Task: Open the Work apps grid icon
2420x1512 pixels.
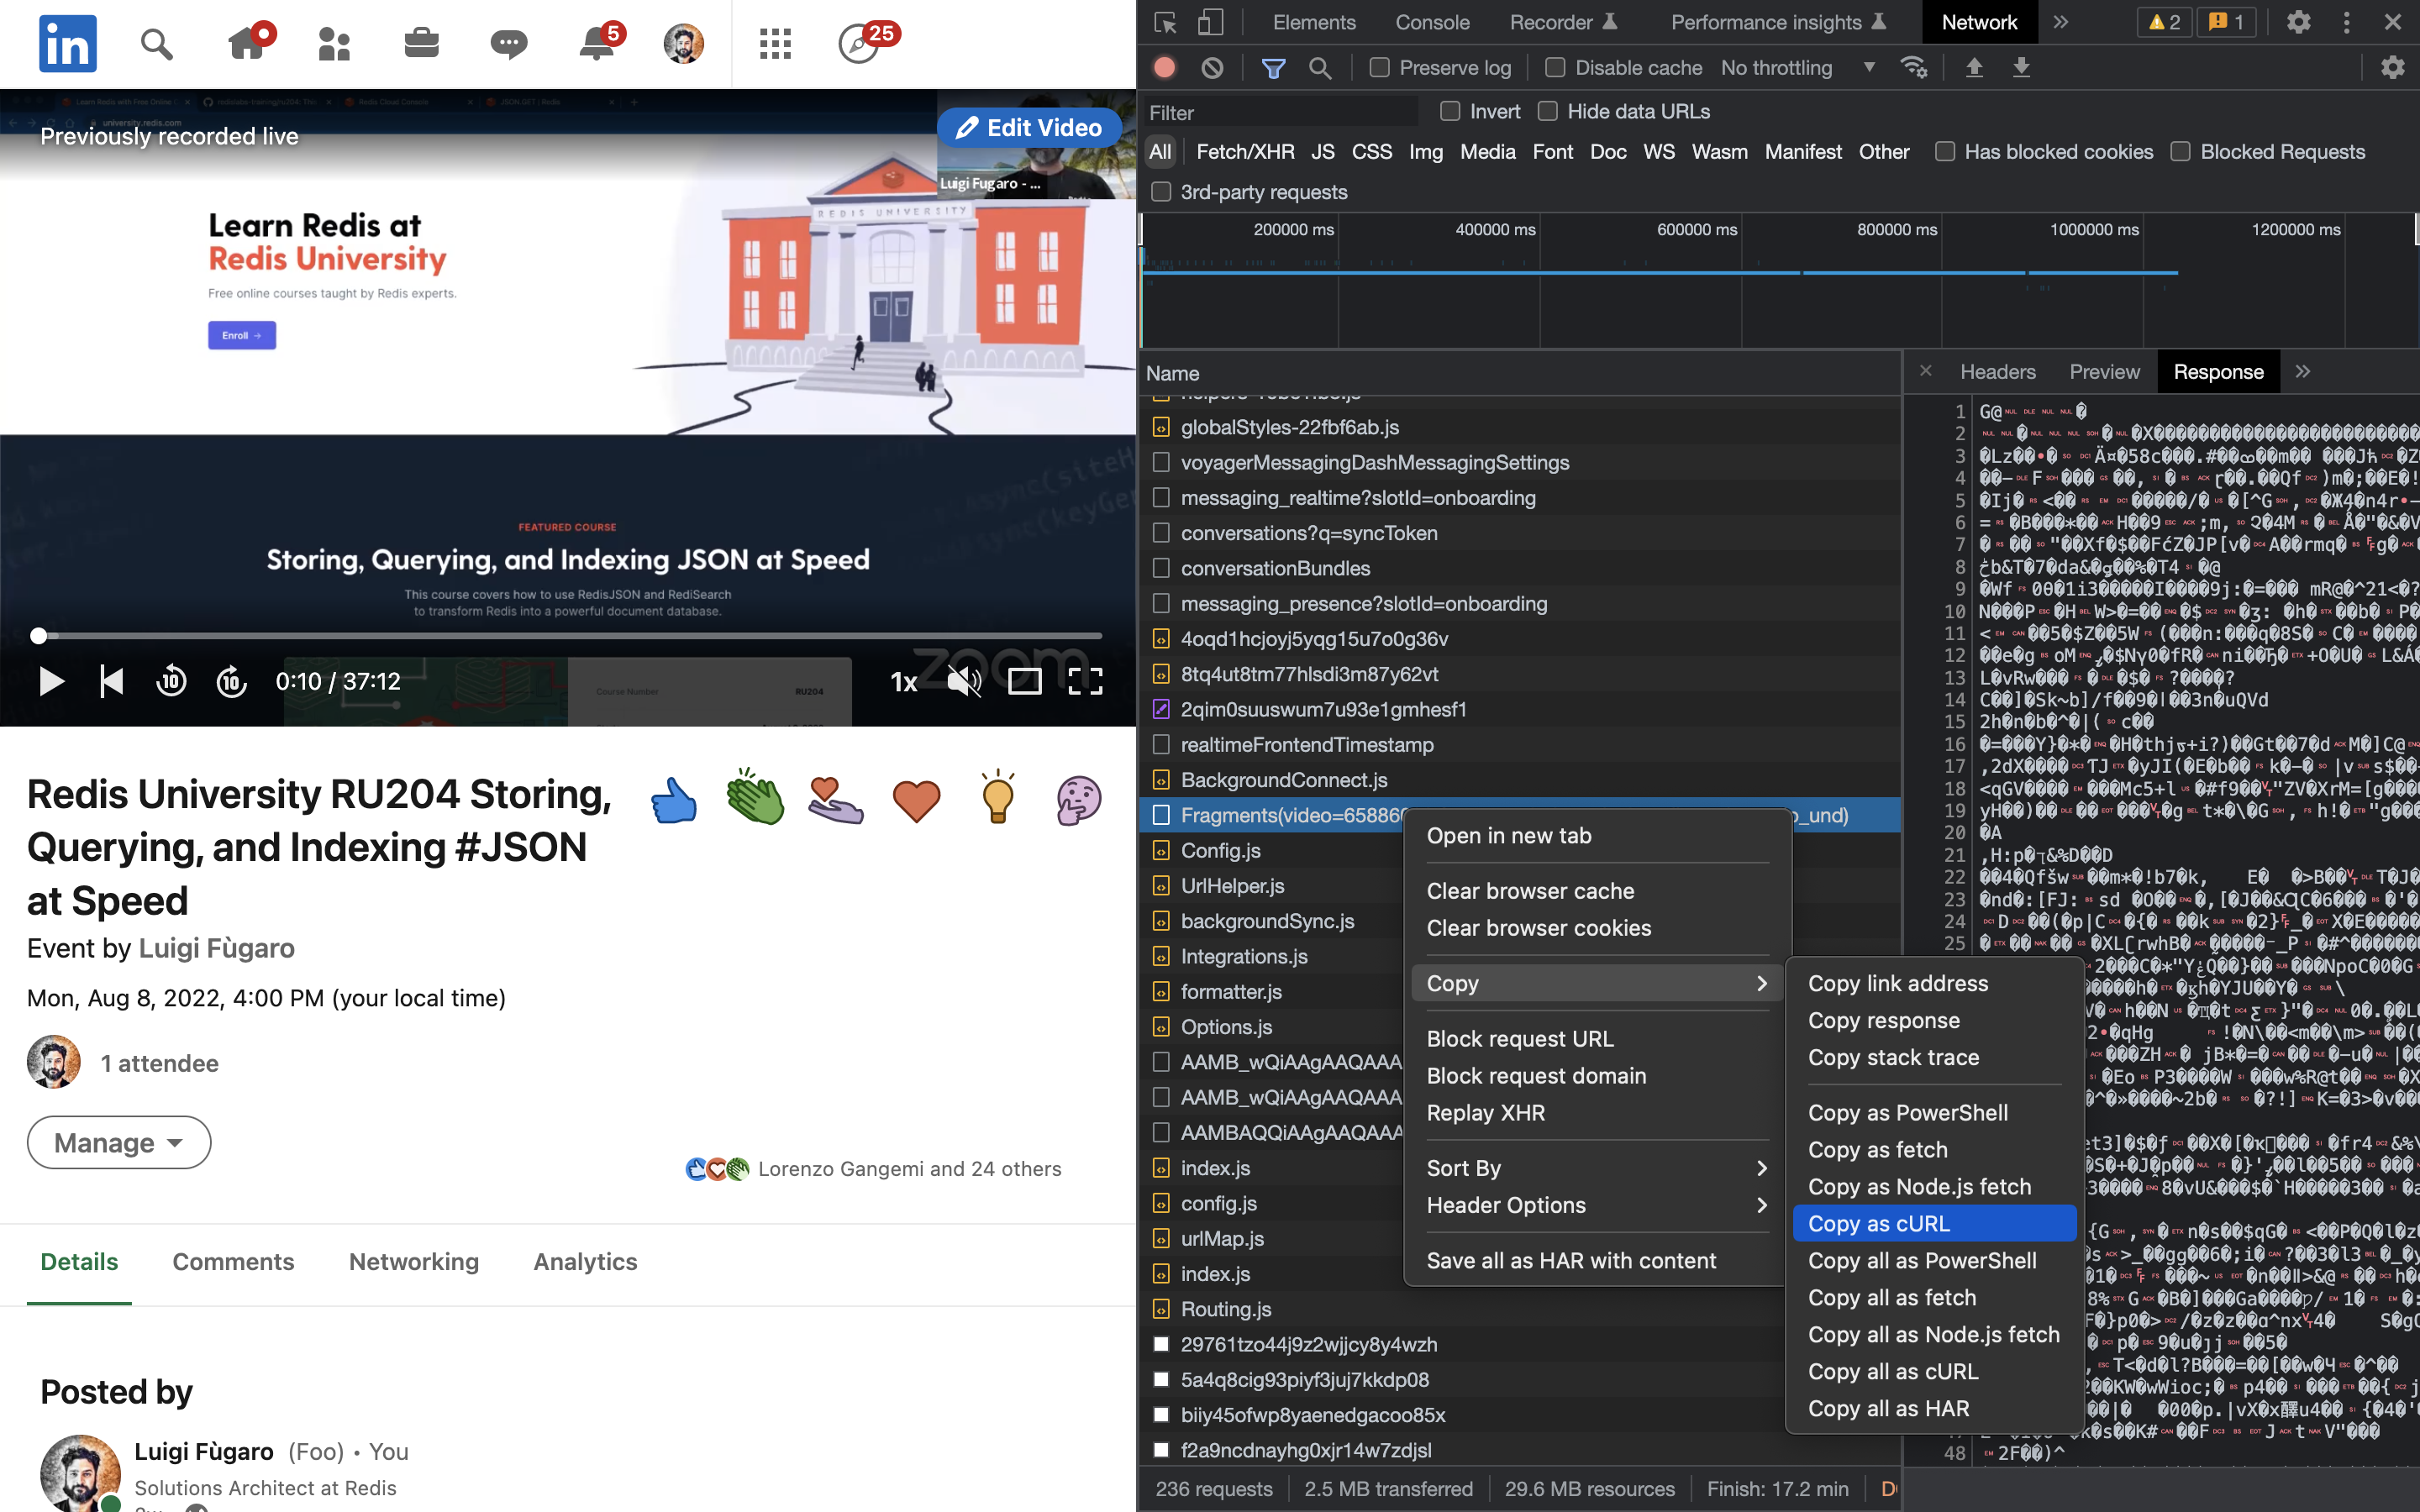Action: coord(775,43)
